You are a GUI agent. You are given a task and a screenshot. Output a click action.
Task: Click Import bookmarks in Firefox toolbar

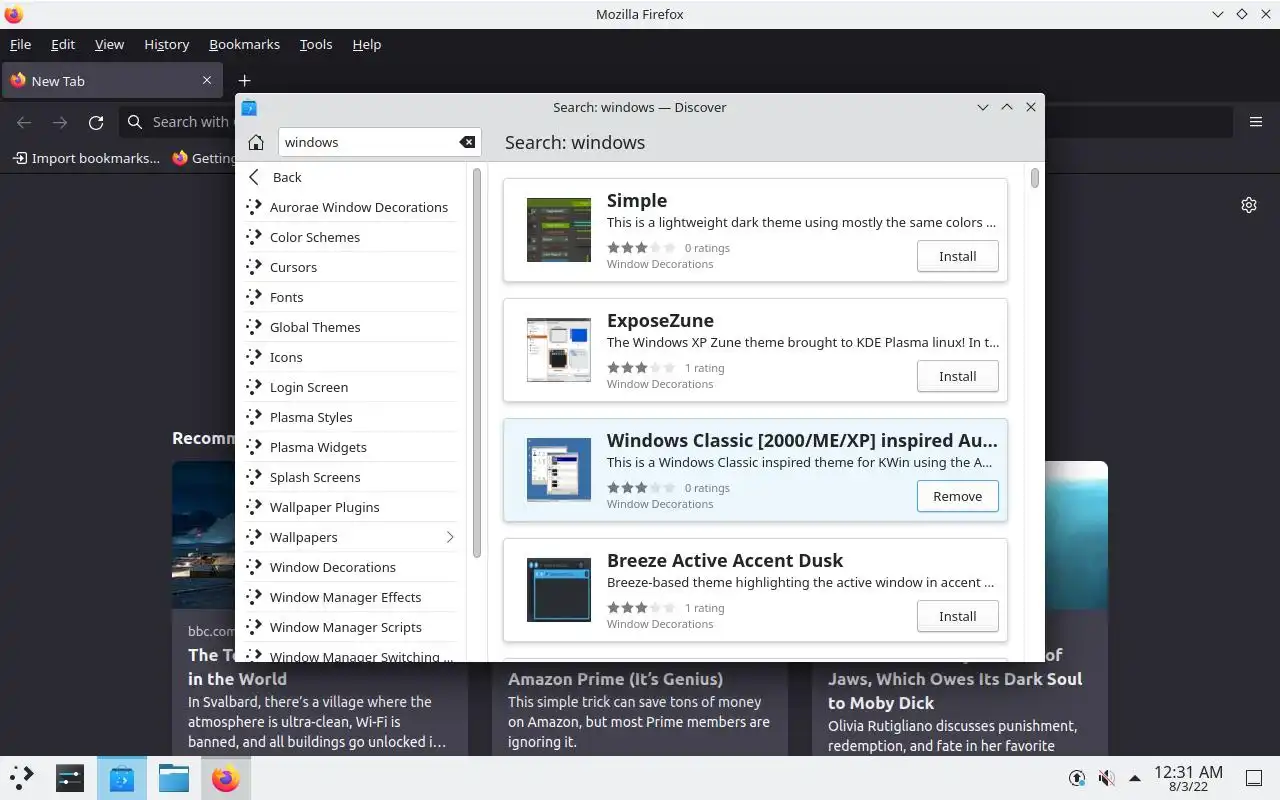[86, 158]
